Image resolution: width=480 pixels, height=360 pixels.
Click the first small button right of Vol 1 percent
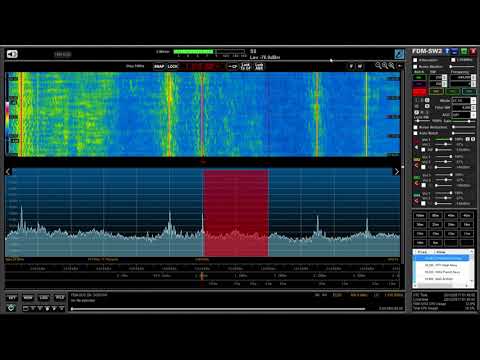tap(467, 139)
